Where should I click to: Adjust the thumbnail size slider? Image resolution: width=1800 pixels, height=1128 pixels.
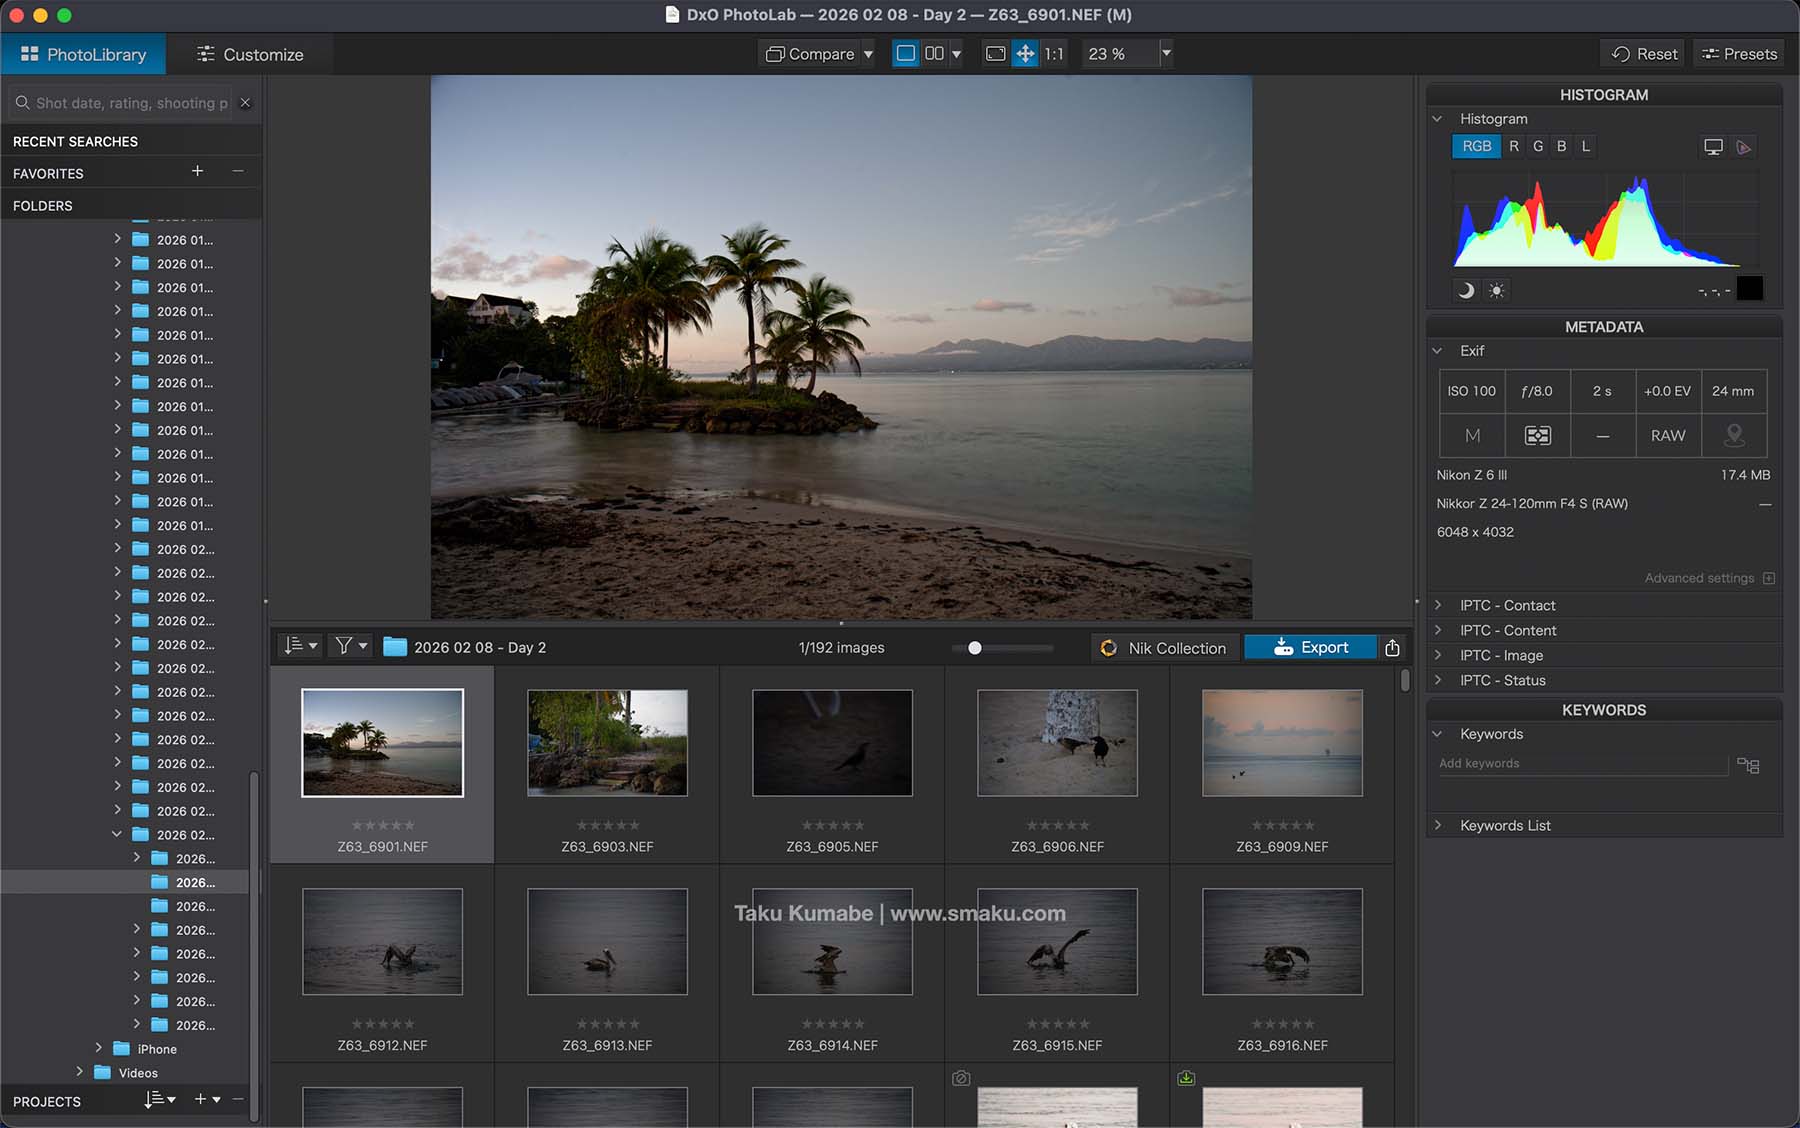pyautogui.click(x=975, y=648)
